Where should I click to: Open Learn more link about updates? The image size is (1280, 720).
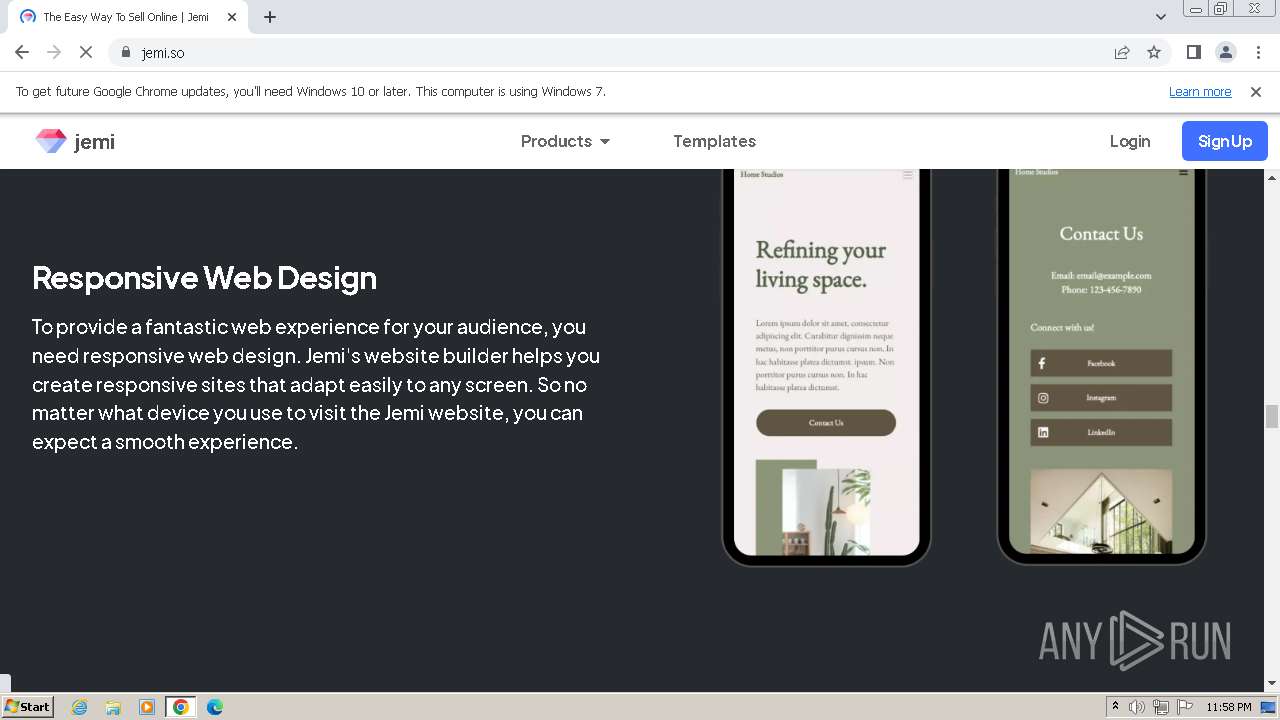tap(1200, 91)
